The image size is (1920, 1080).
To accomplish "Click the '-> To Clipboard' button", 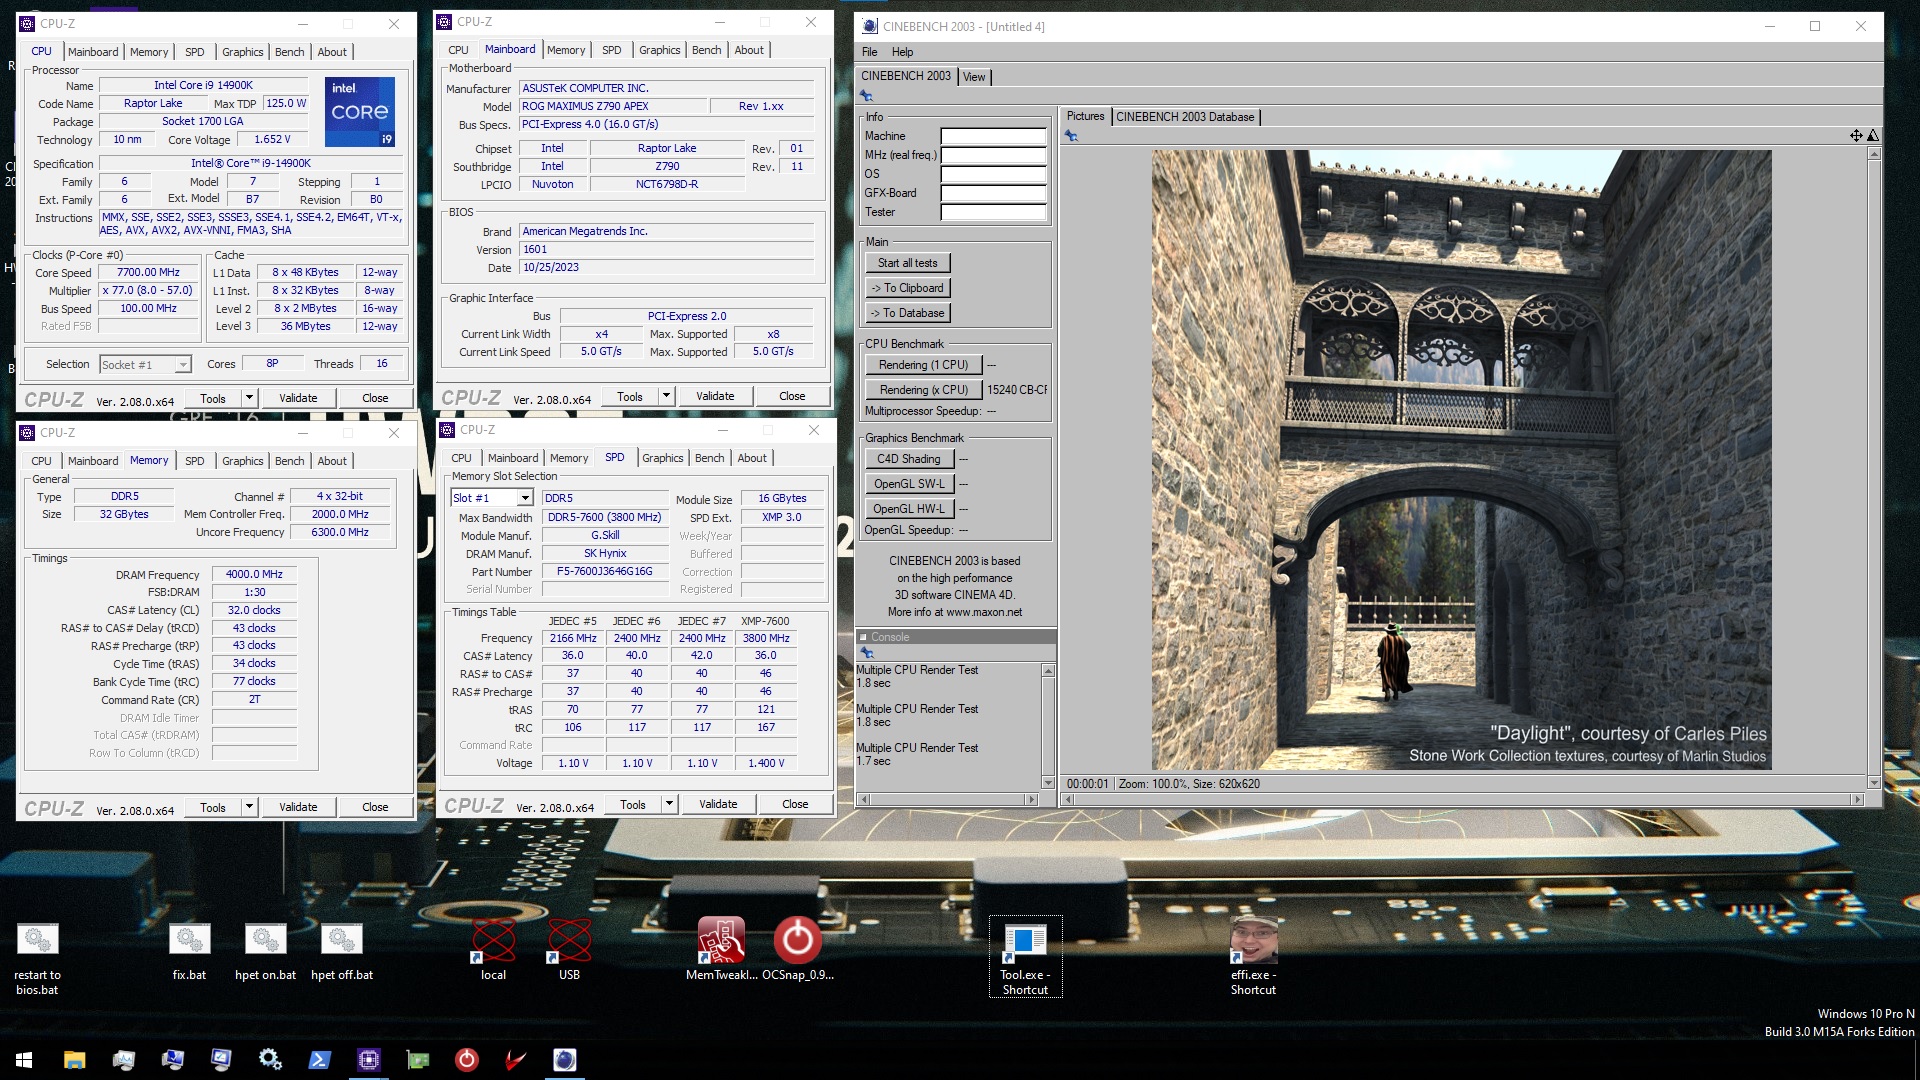I will point(907,288).
